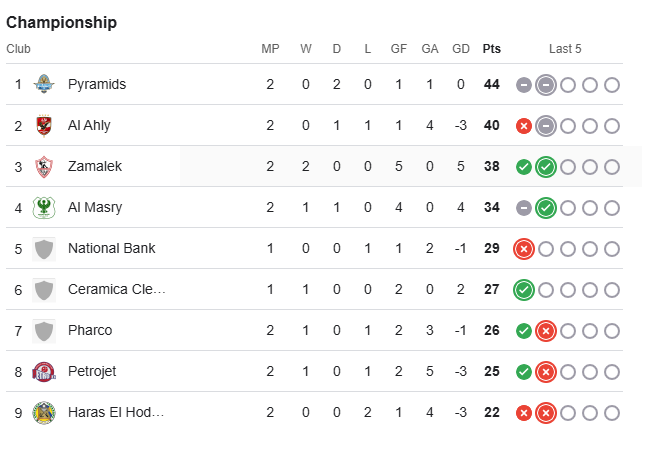Click Pharco's circled red loss icon
Viewport: 654px width, 451px height.
[546, 331]
